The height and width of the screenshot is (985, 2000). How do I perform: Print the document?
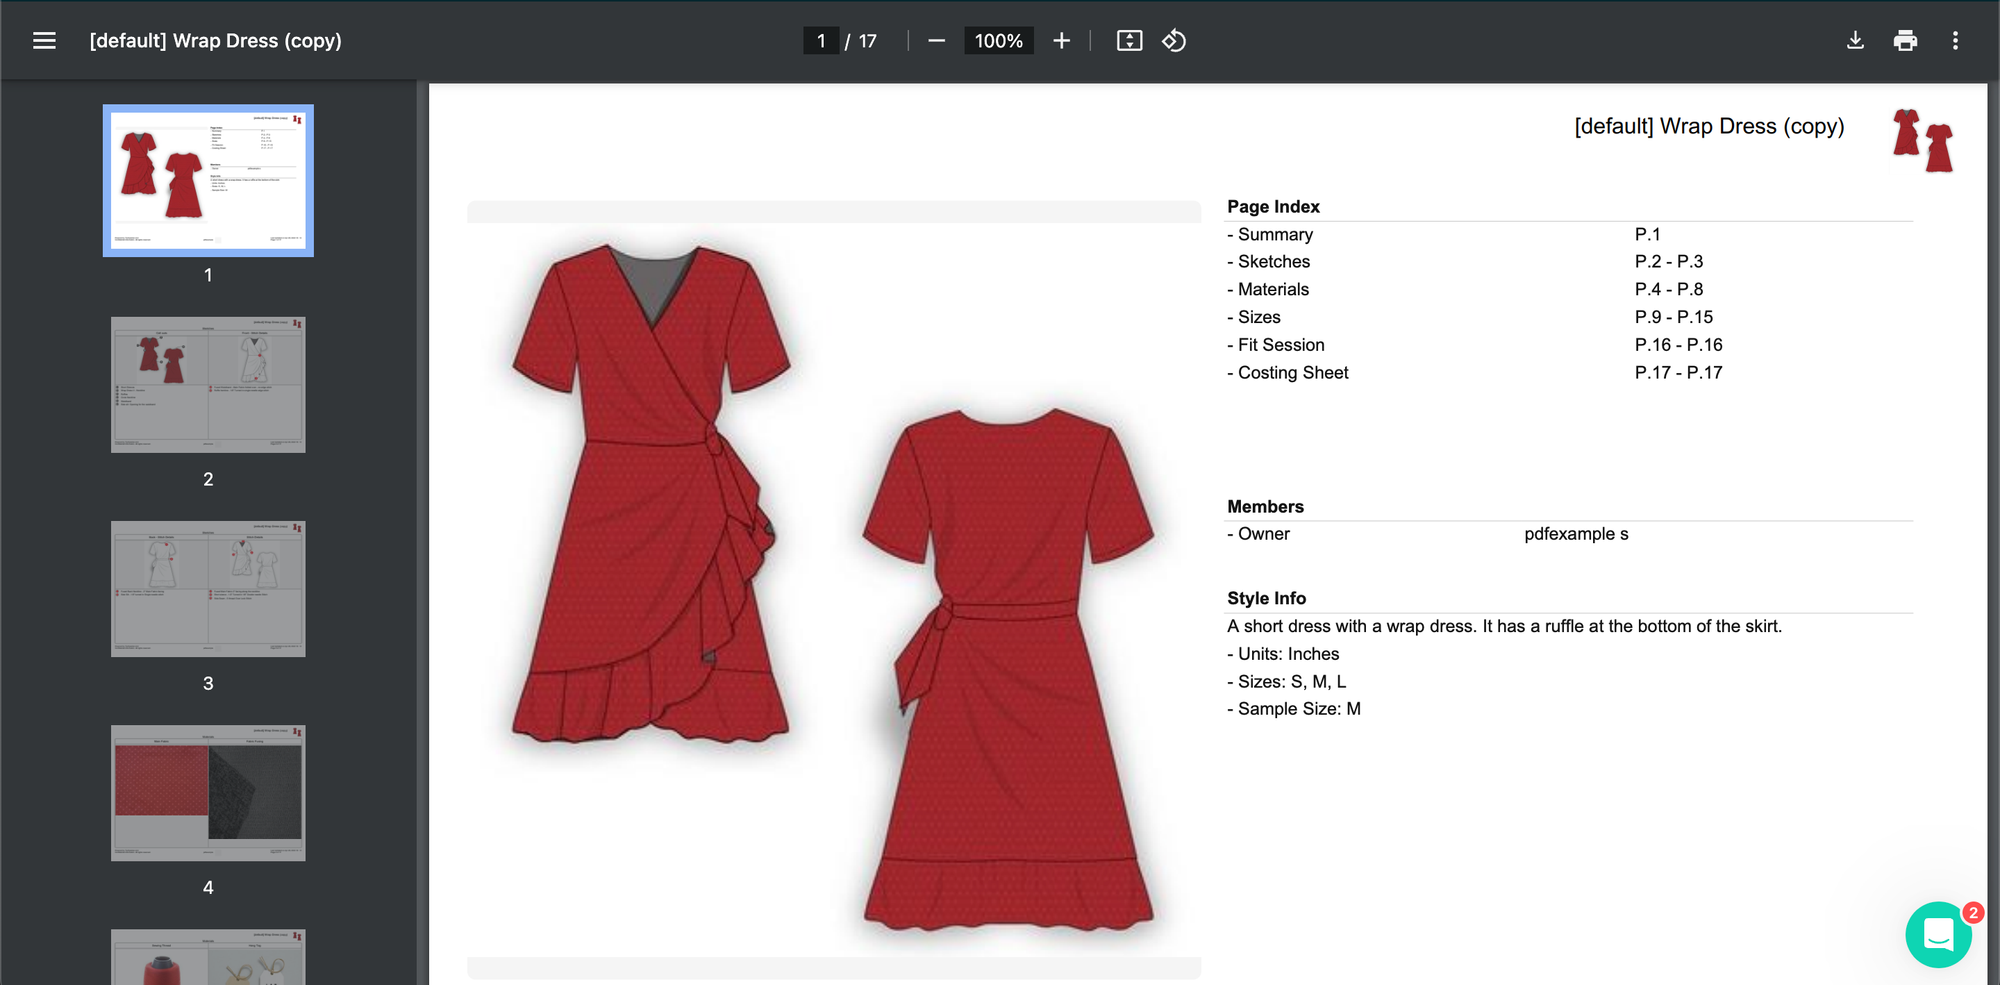1905,41
